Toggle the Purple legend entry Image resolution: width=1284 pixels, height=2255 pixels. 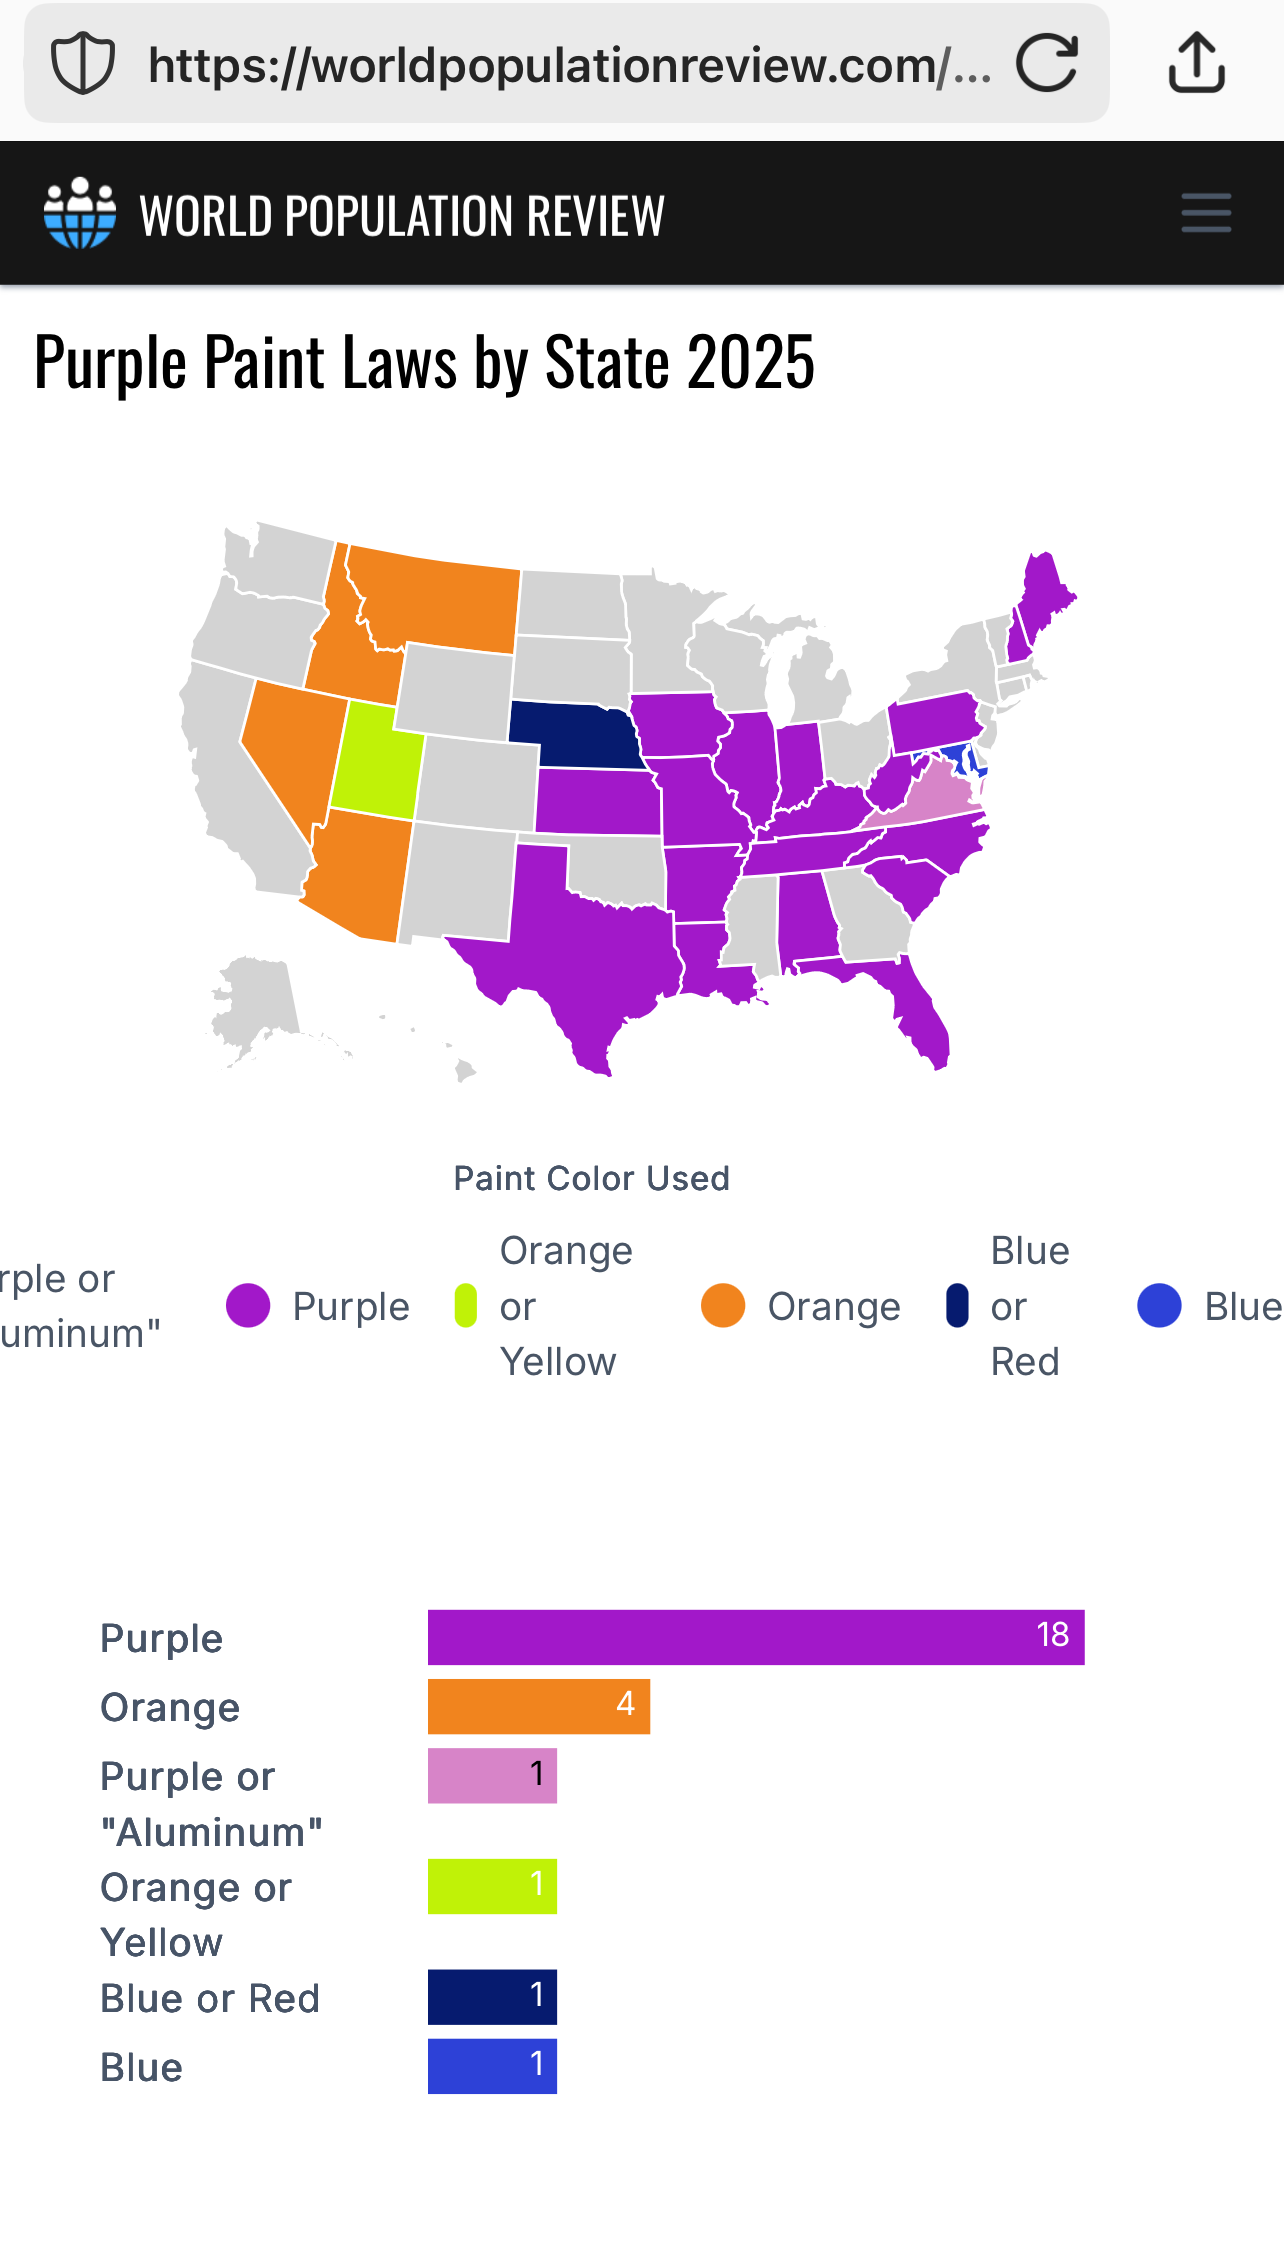tap(318, 1305)
